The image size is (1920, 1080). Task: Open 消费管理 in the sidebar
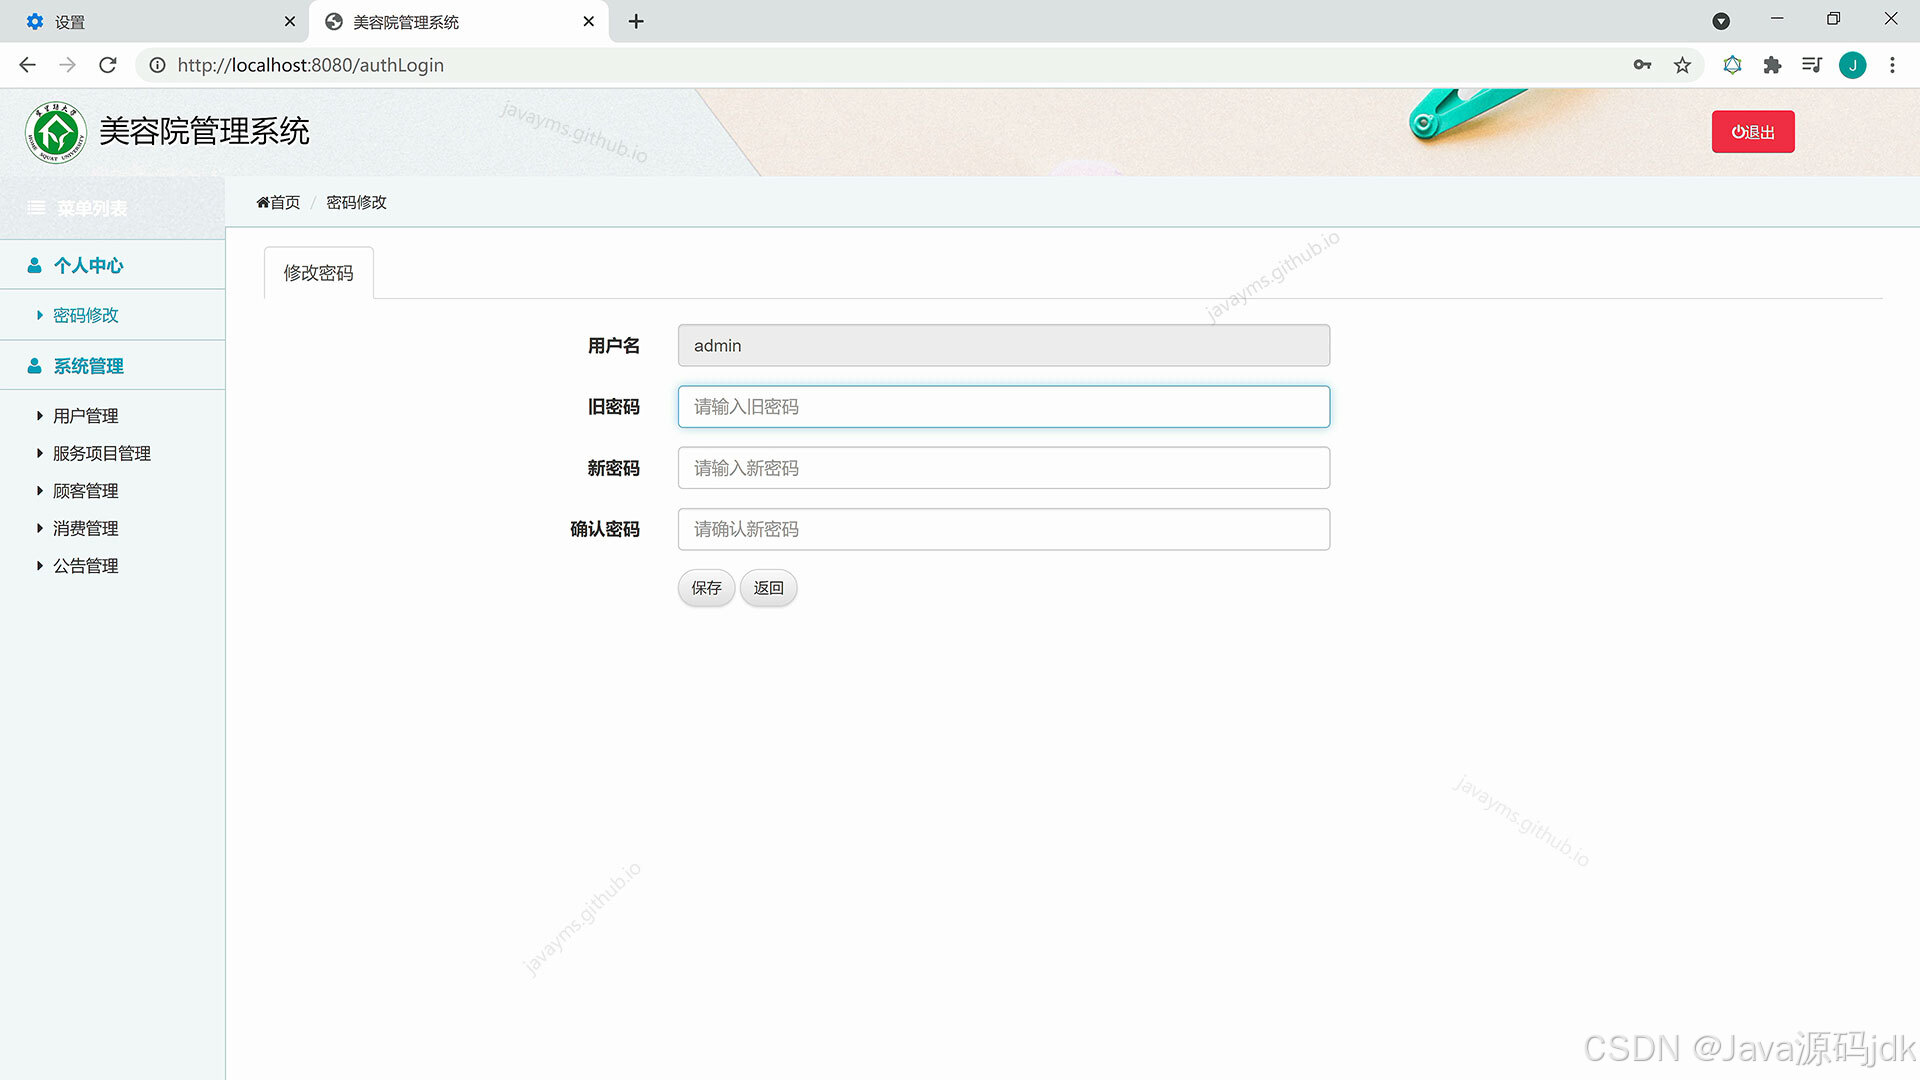(x=85, y=528)
